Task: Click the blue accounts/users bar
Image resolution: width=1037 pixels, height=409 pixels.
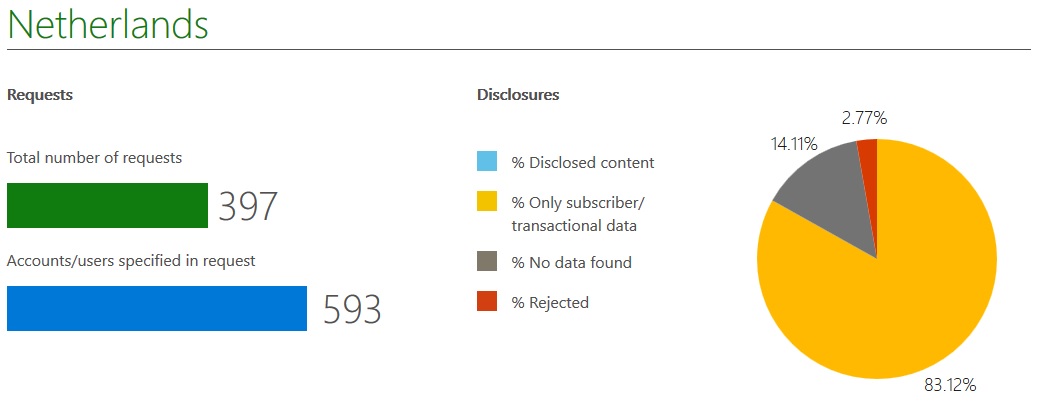Action: (x=157, y=308)
